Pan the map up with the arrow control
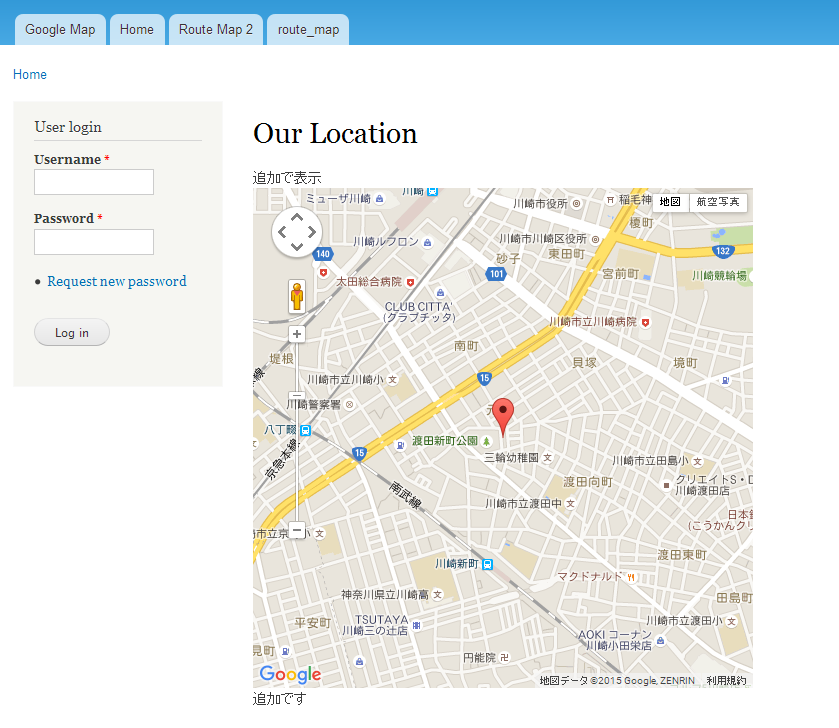The width and height of the screenshot is (839, 728). coord(297,217)
